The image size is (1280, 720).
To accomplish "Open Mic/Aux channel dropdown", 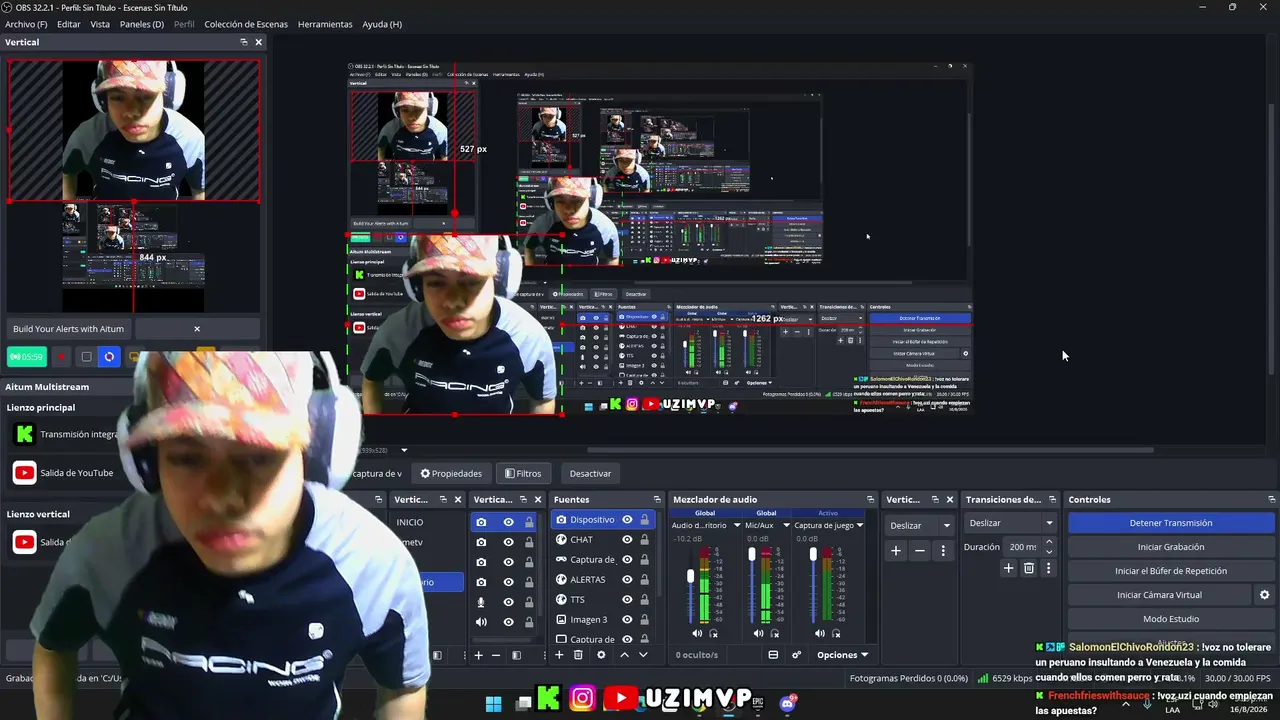I will (x=786, y=525).
